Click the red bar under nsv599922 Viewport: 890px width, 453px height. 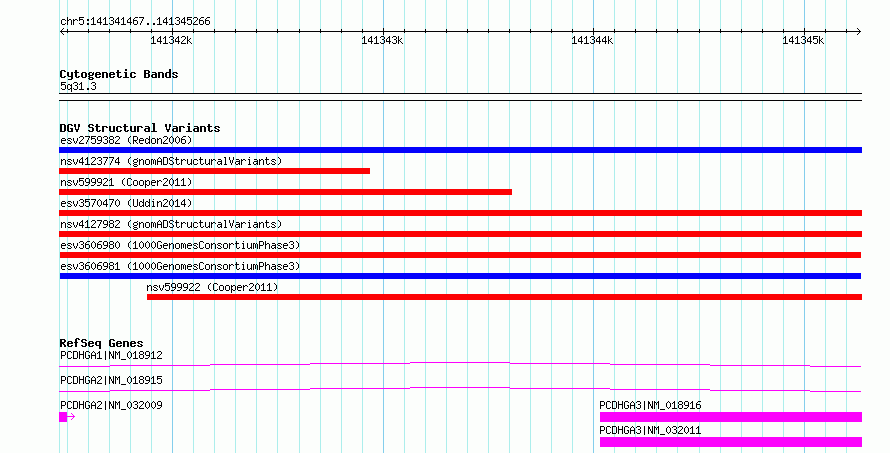tap(505, 297)
